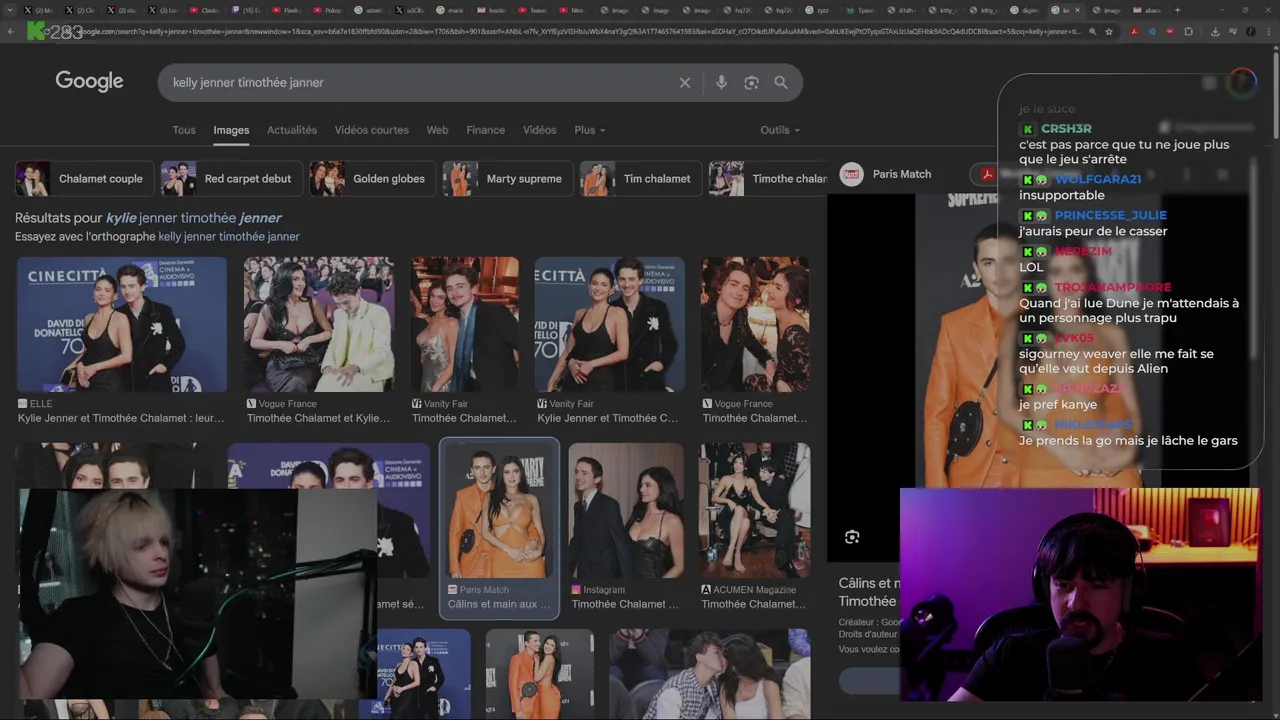Click the Paris Match source logo in preview panel

tap(852, 174)
